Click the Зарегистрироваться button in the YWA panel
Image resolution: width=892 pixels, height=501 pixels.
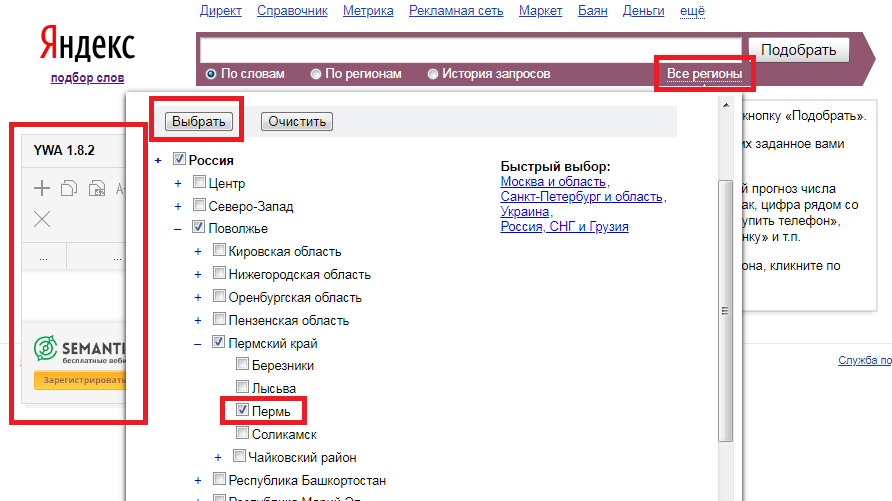coord(80,380)
